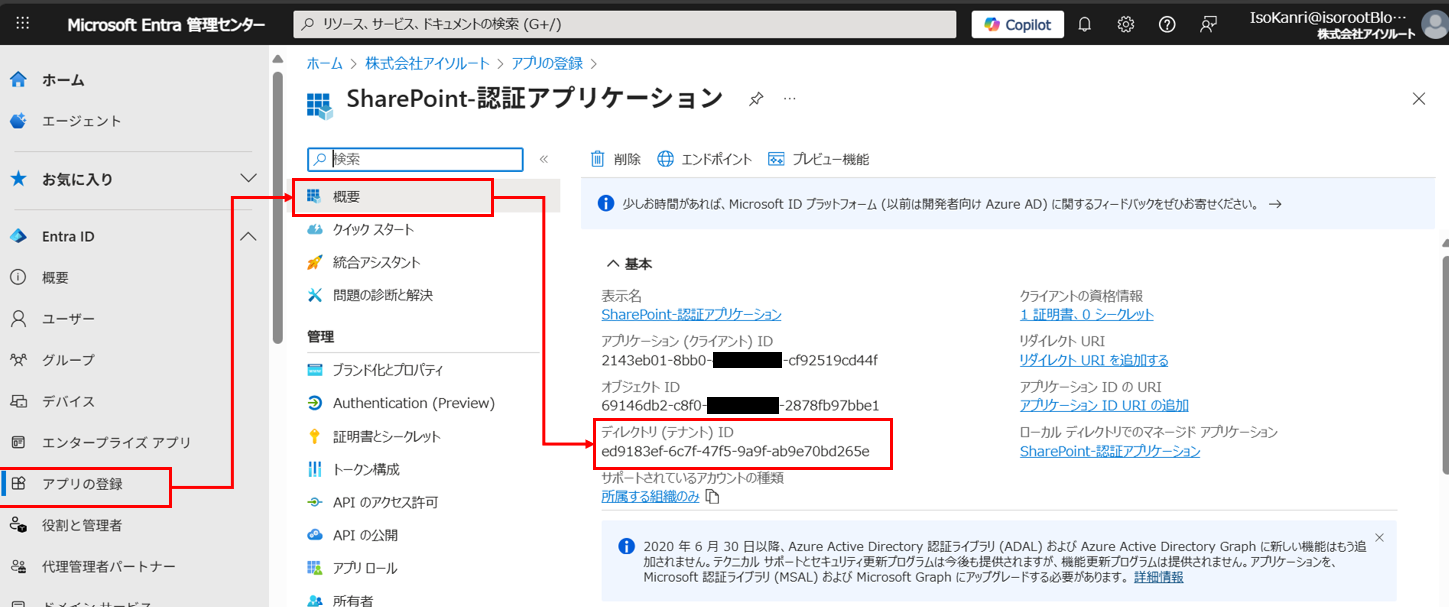This screenshot has width=1449, height=607.
Task: Click the デバイス icon in sidebar
Action: click(x=18, y=401)
